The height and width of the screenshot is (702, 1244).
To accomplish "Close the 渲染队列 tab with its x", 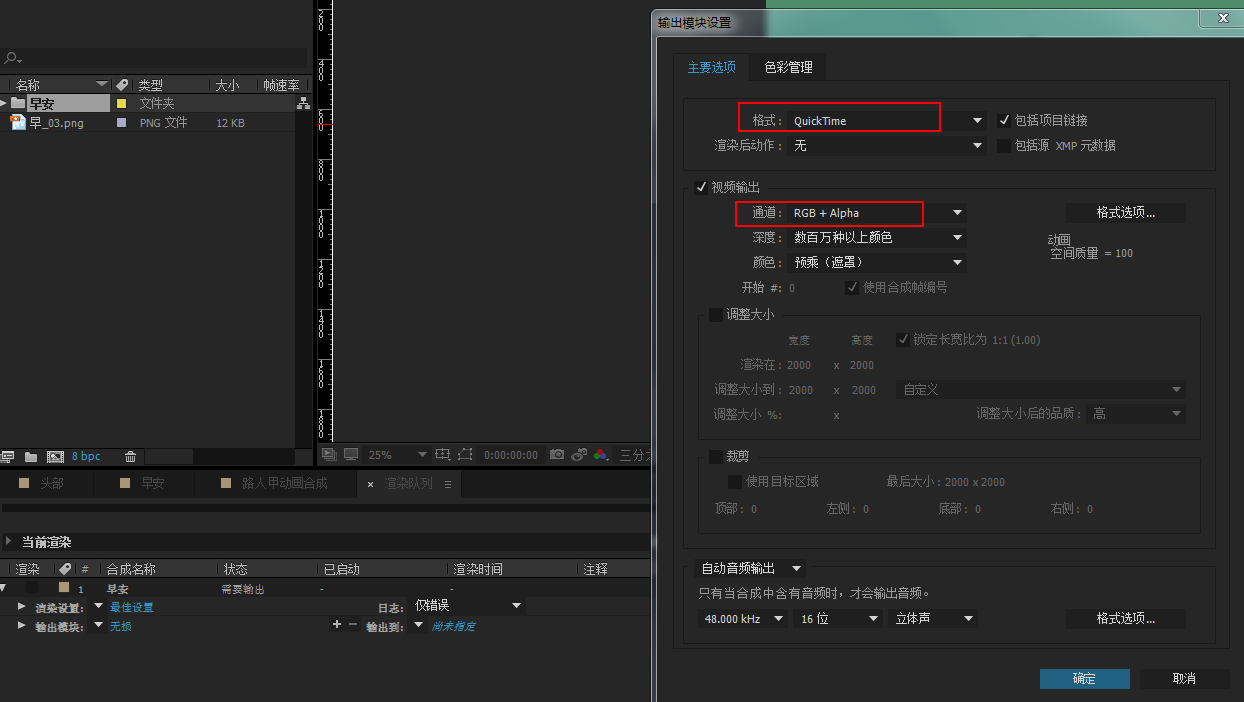I will 370,484.
